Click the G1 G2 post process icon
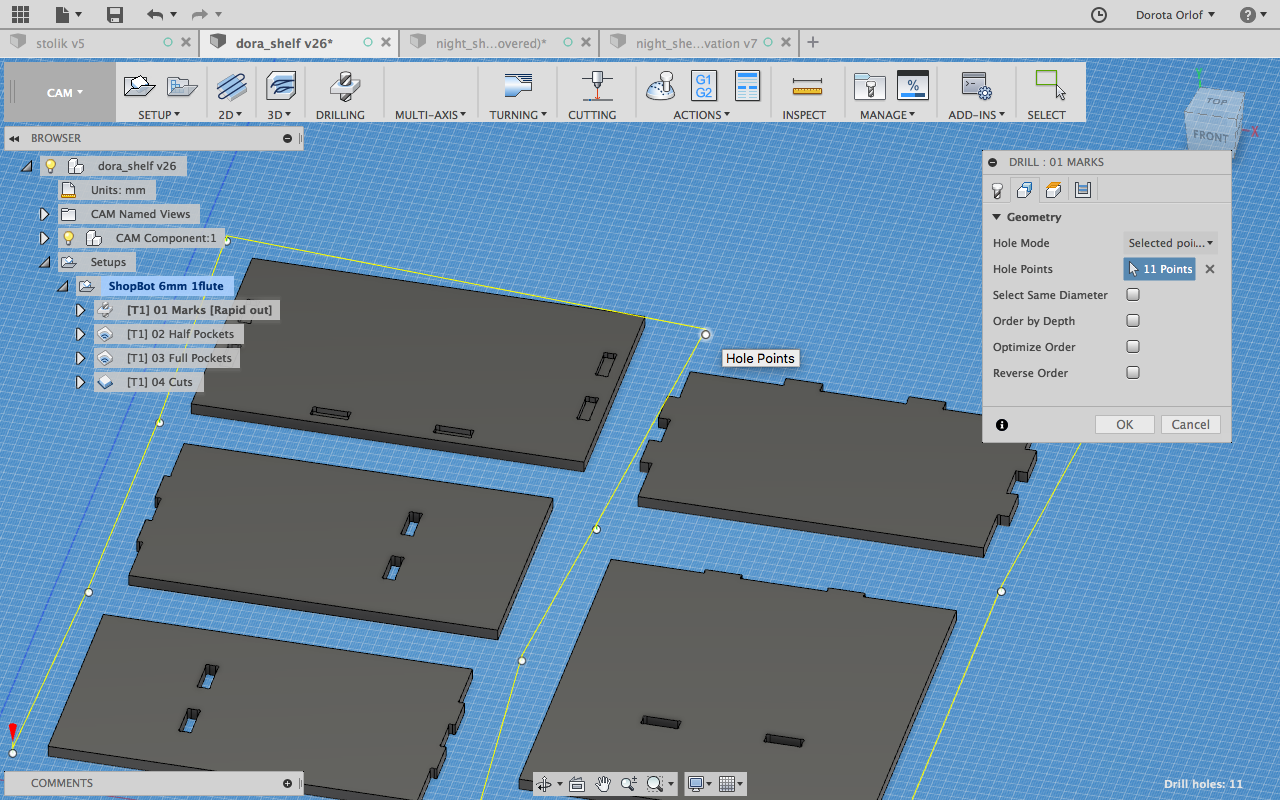 coord(704,86)
